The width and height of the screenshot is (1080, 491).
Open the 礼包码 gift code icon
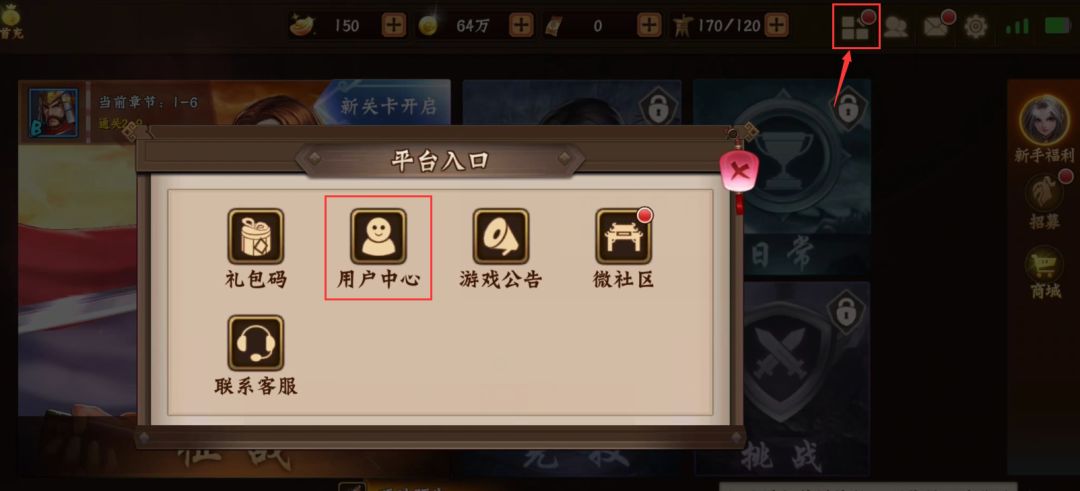pos(256,236)
